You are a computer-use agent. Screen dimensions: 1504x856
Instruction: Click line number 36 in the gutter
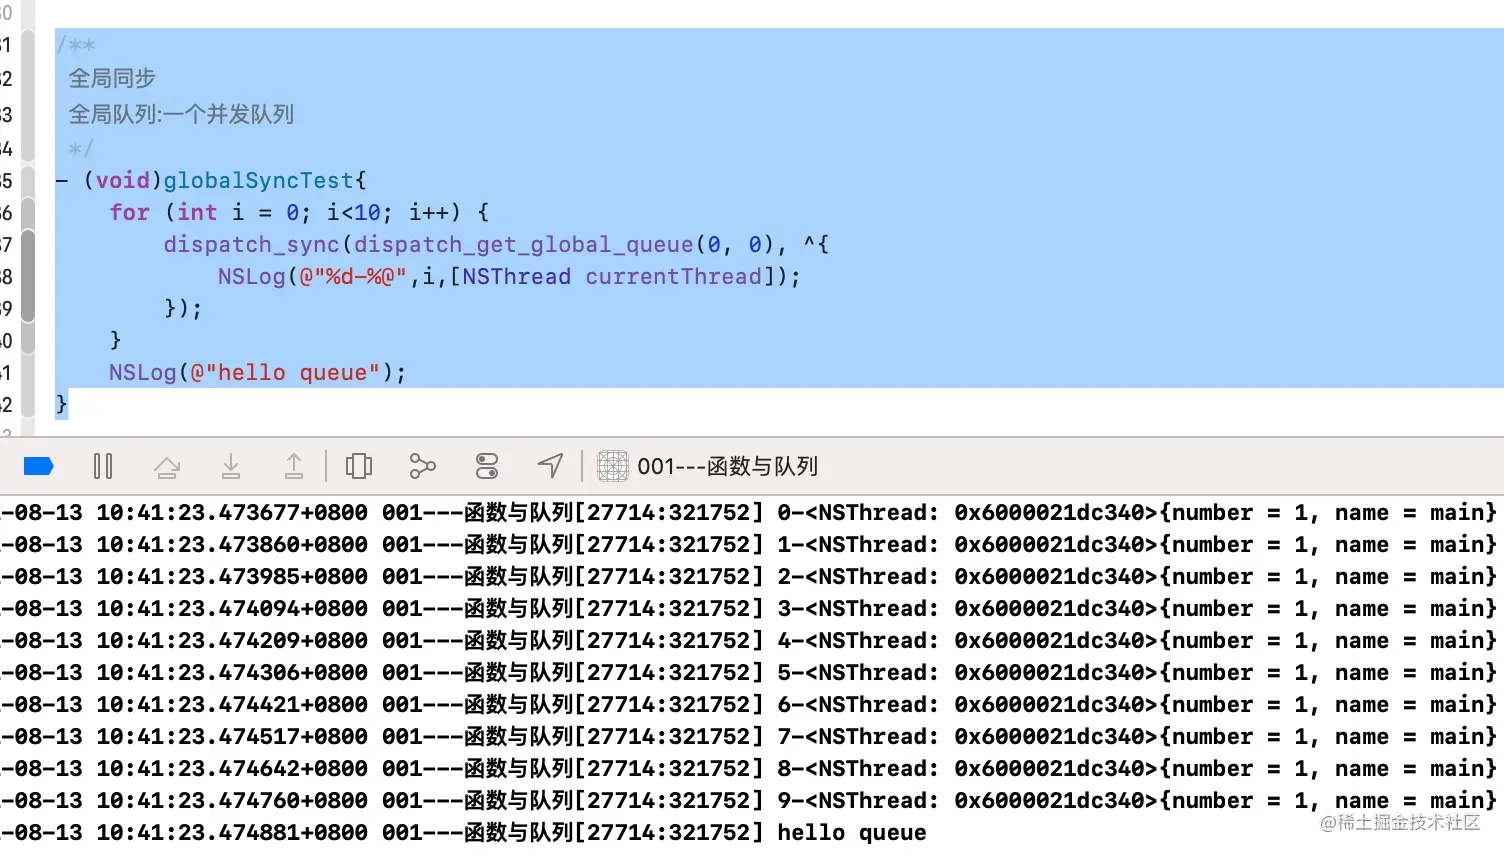click(8, 212)
